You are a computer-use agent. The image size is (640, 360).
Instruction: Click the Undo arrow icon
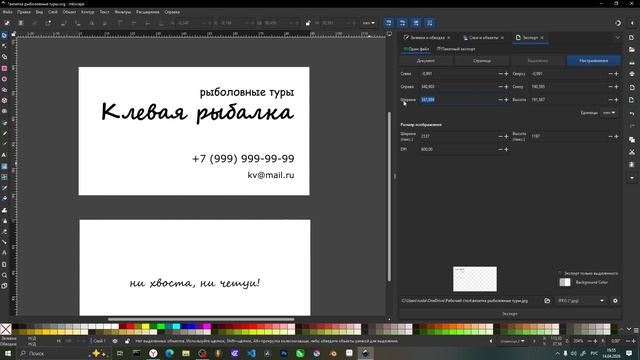632,113
